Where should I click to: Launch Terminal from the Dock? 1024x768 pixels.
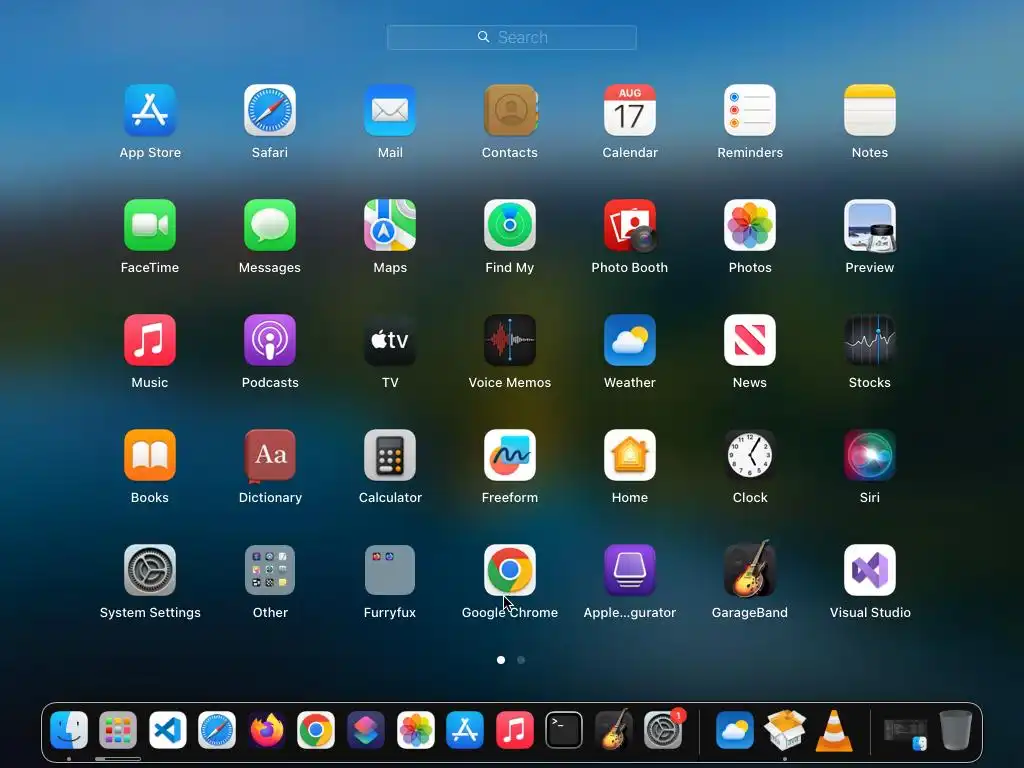(564, 729)
